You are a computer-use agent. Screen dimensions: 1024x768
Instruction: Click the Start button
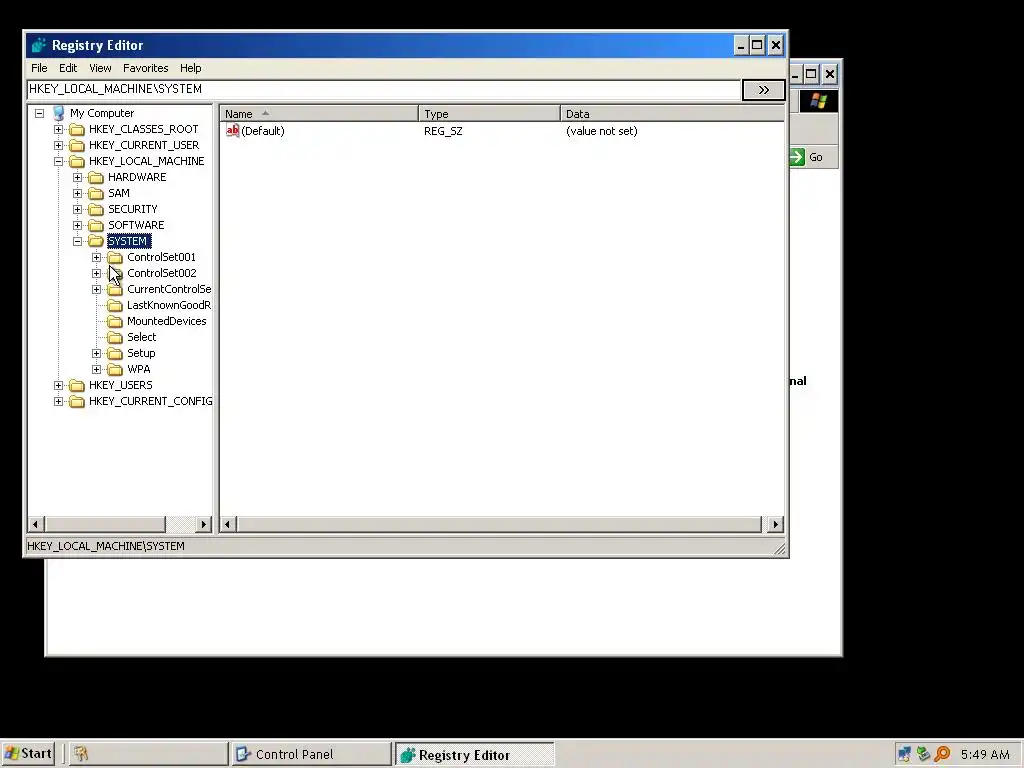[28, 754]
